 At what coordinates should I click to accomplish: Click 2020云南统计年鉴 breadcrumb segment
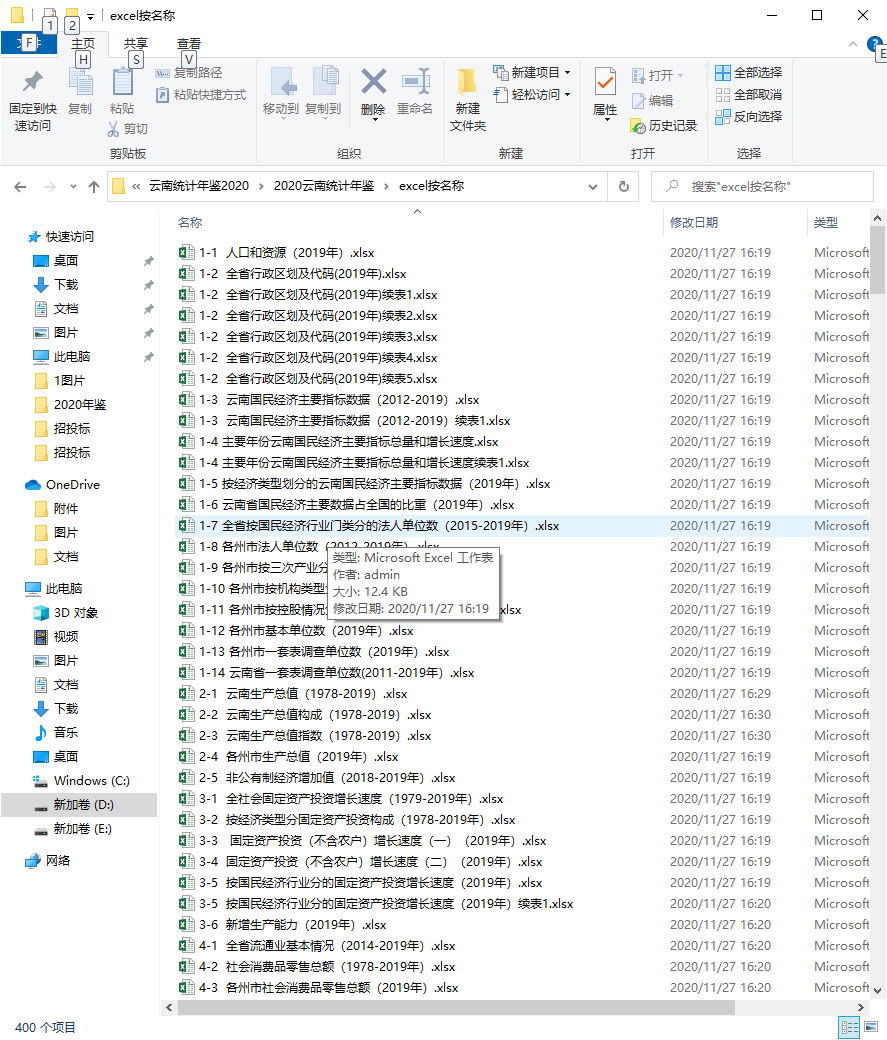pyautogui.click(x=324, y=186)
